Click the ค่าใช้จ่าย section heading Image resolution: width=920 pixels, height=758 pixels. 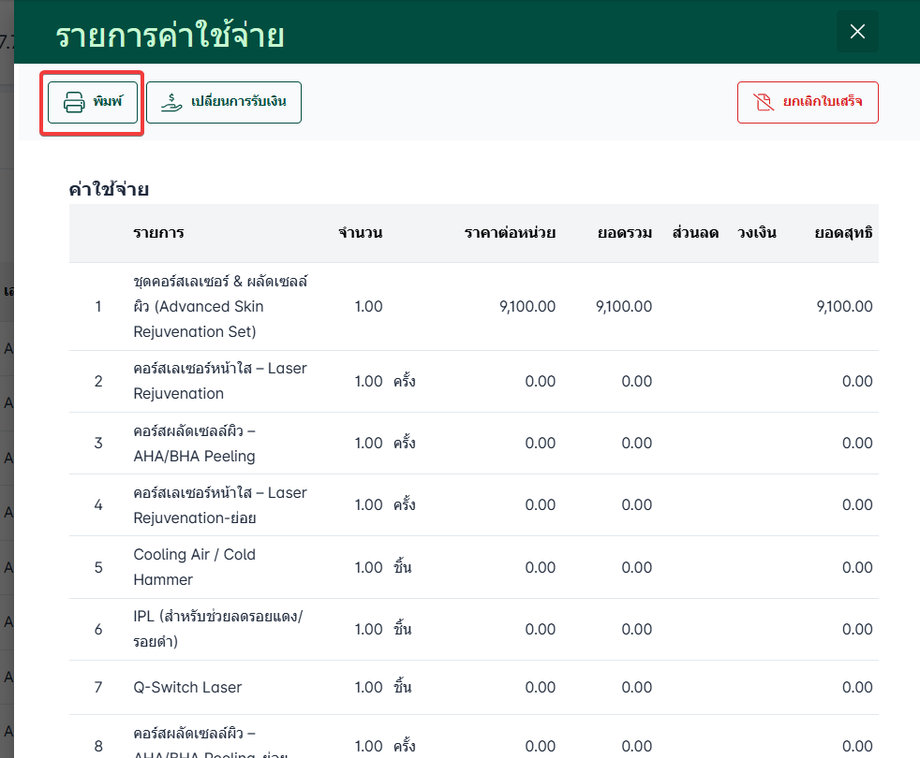pos(109,189)
